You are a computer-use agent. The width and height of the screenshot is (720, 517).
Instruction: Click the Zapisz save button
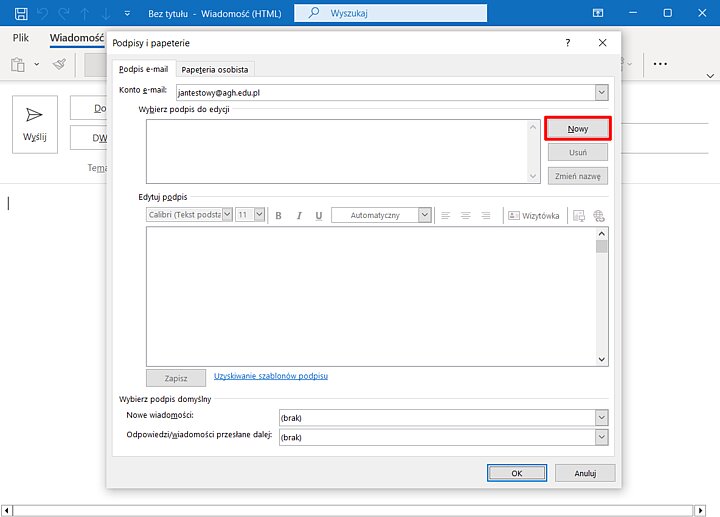[x=176, y=378]
